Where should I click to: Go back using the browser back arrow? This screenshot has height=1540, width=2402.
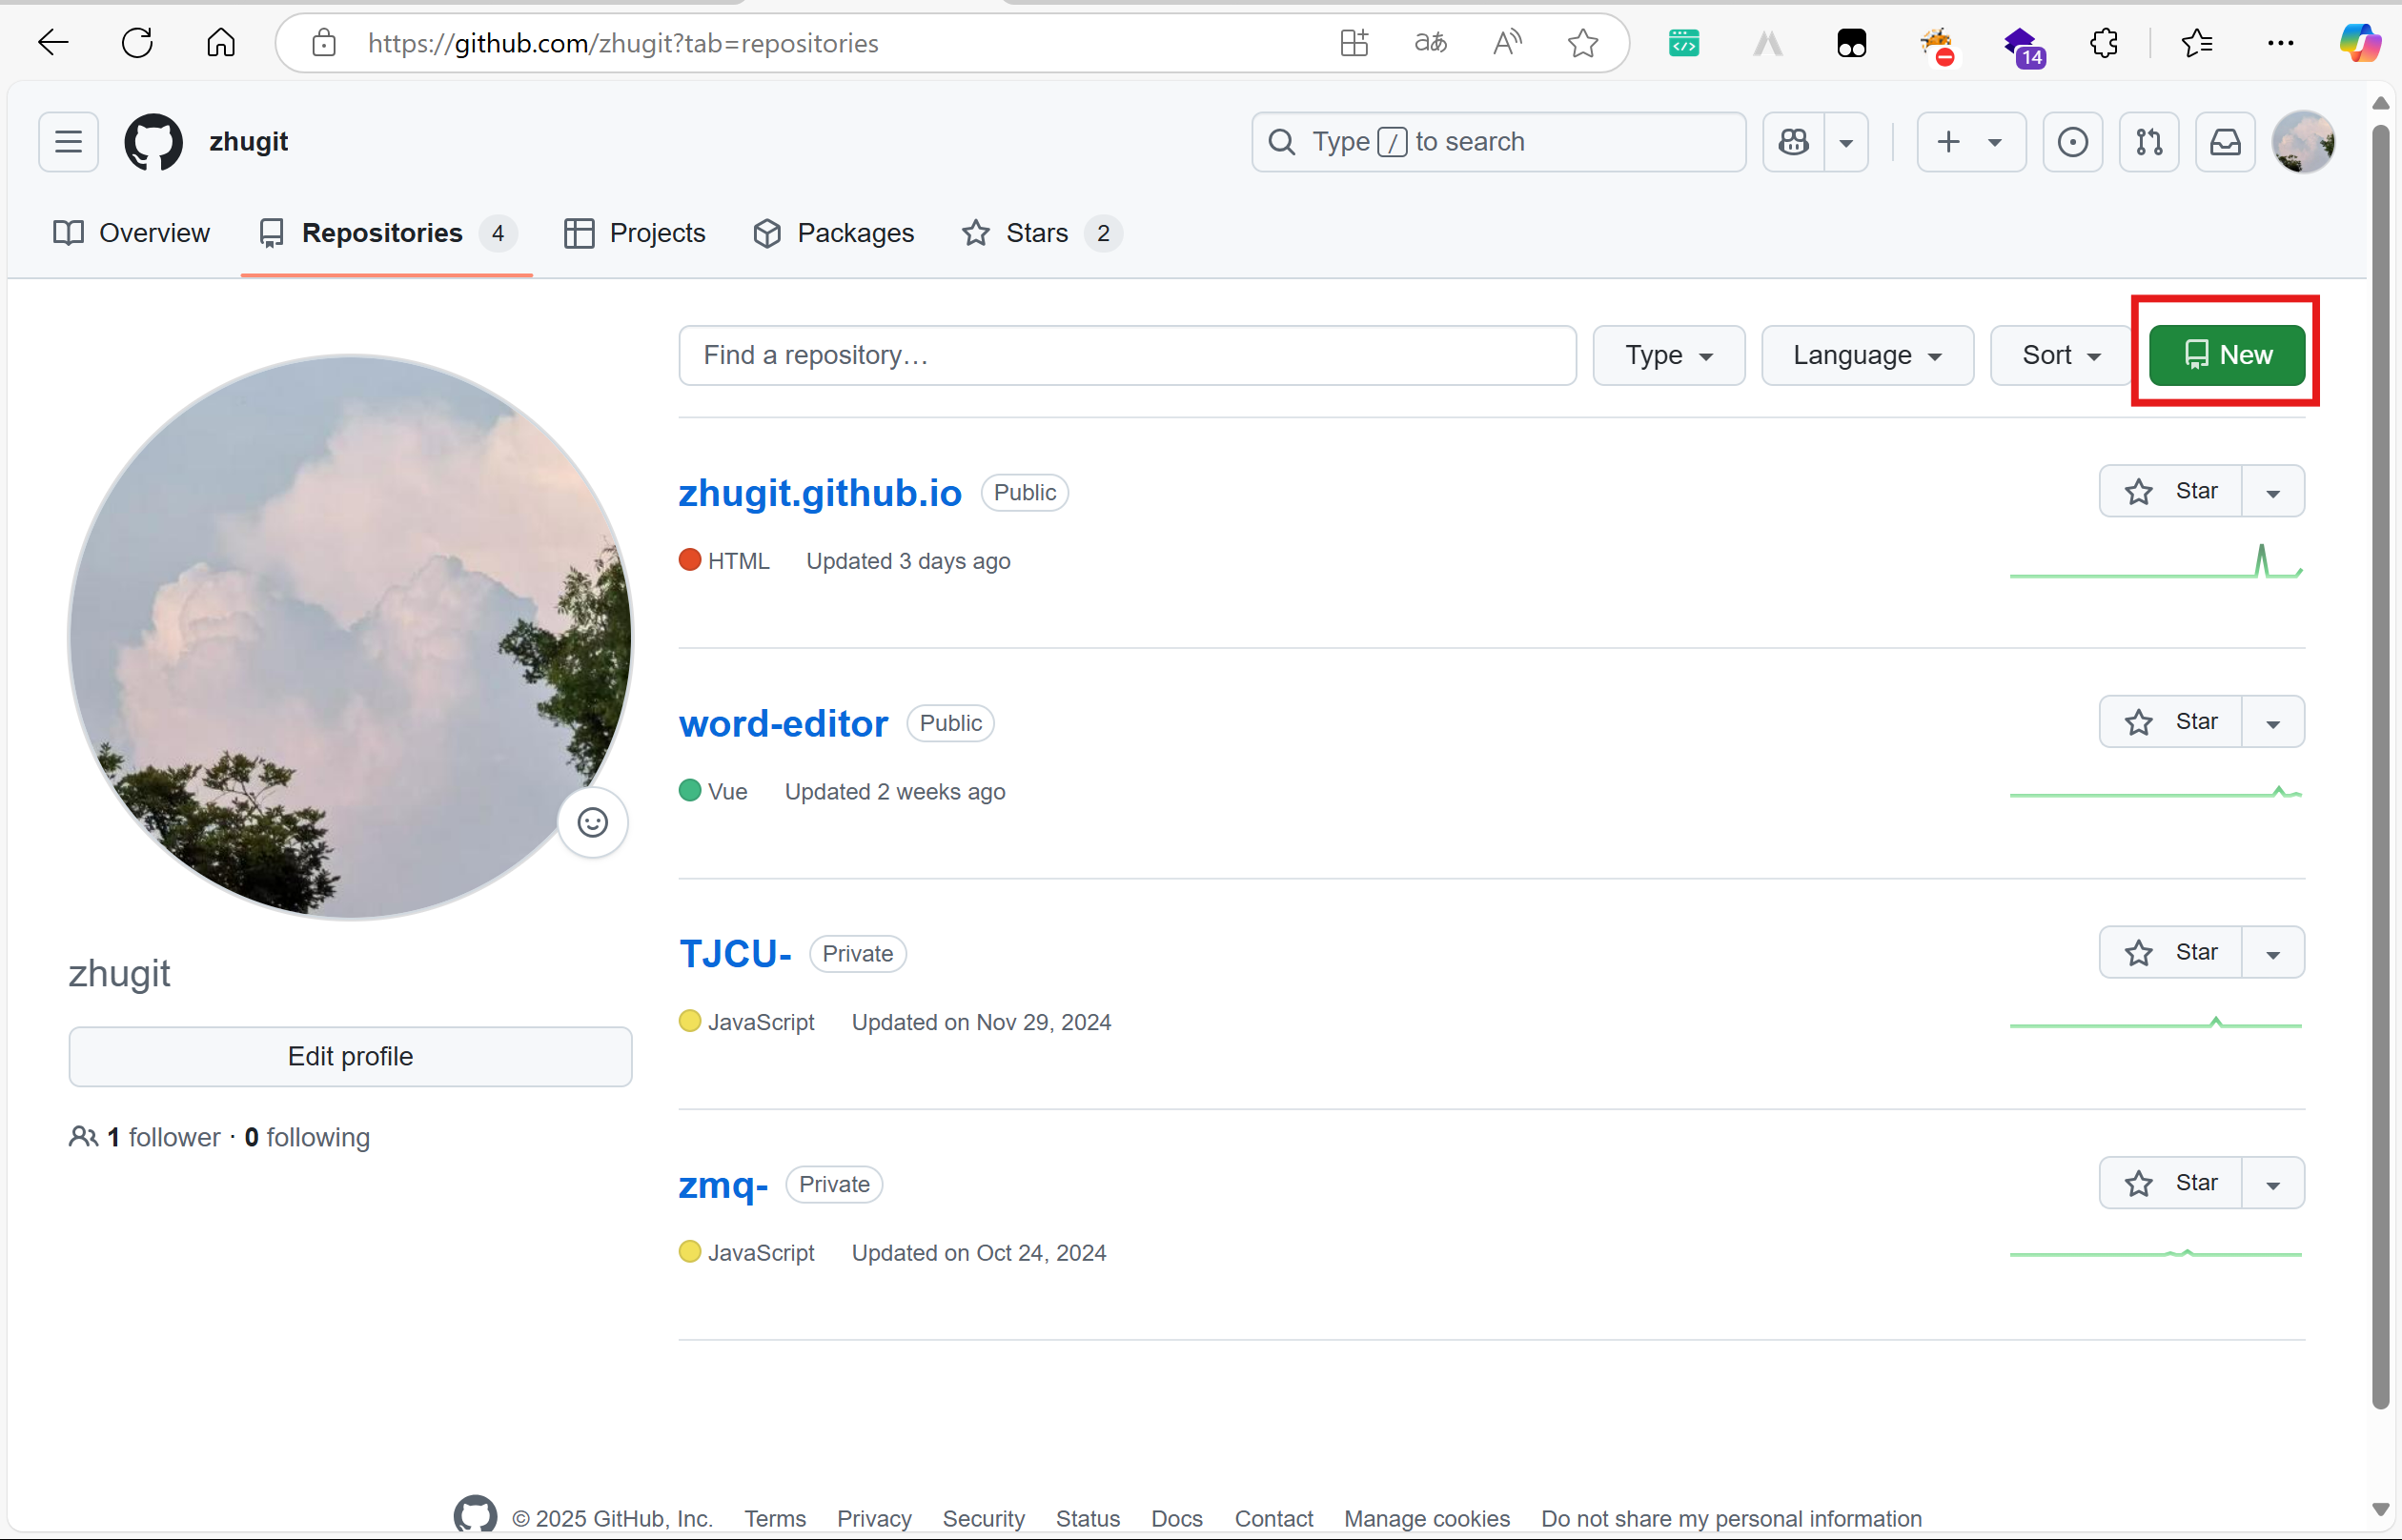tap(53, 43)
